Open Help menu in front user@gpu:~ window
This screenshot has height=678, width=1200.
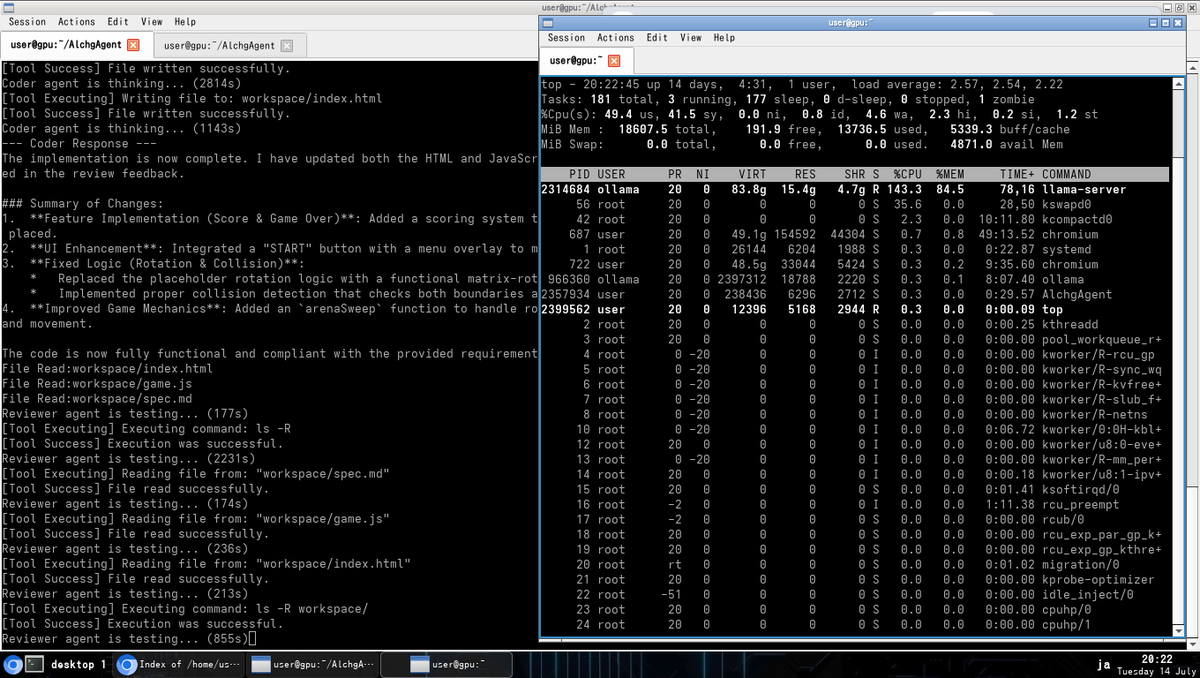click(x=724, y=38)
